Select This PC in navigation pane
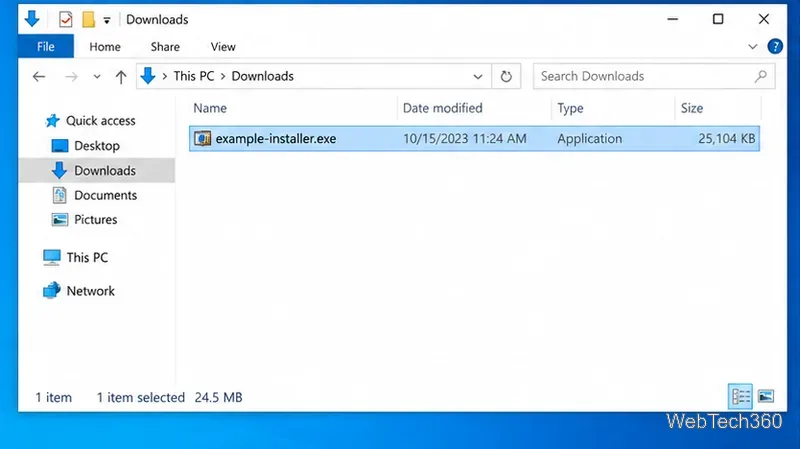The image size is (800, 449). click(87, 258)
